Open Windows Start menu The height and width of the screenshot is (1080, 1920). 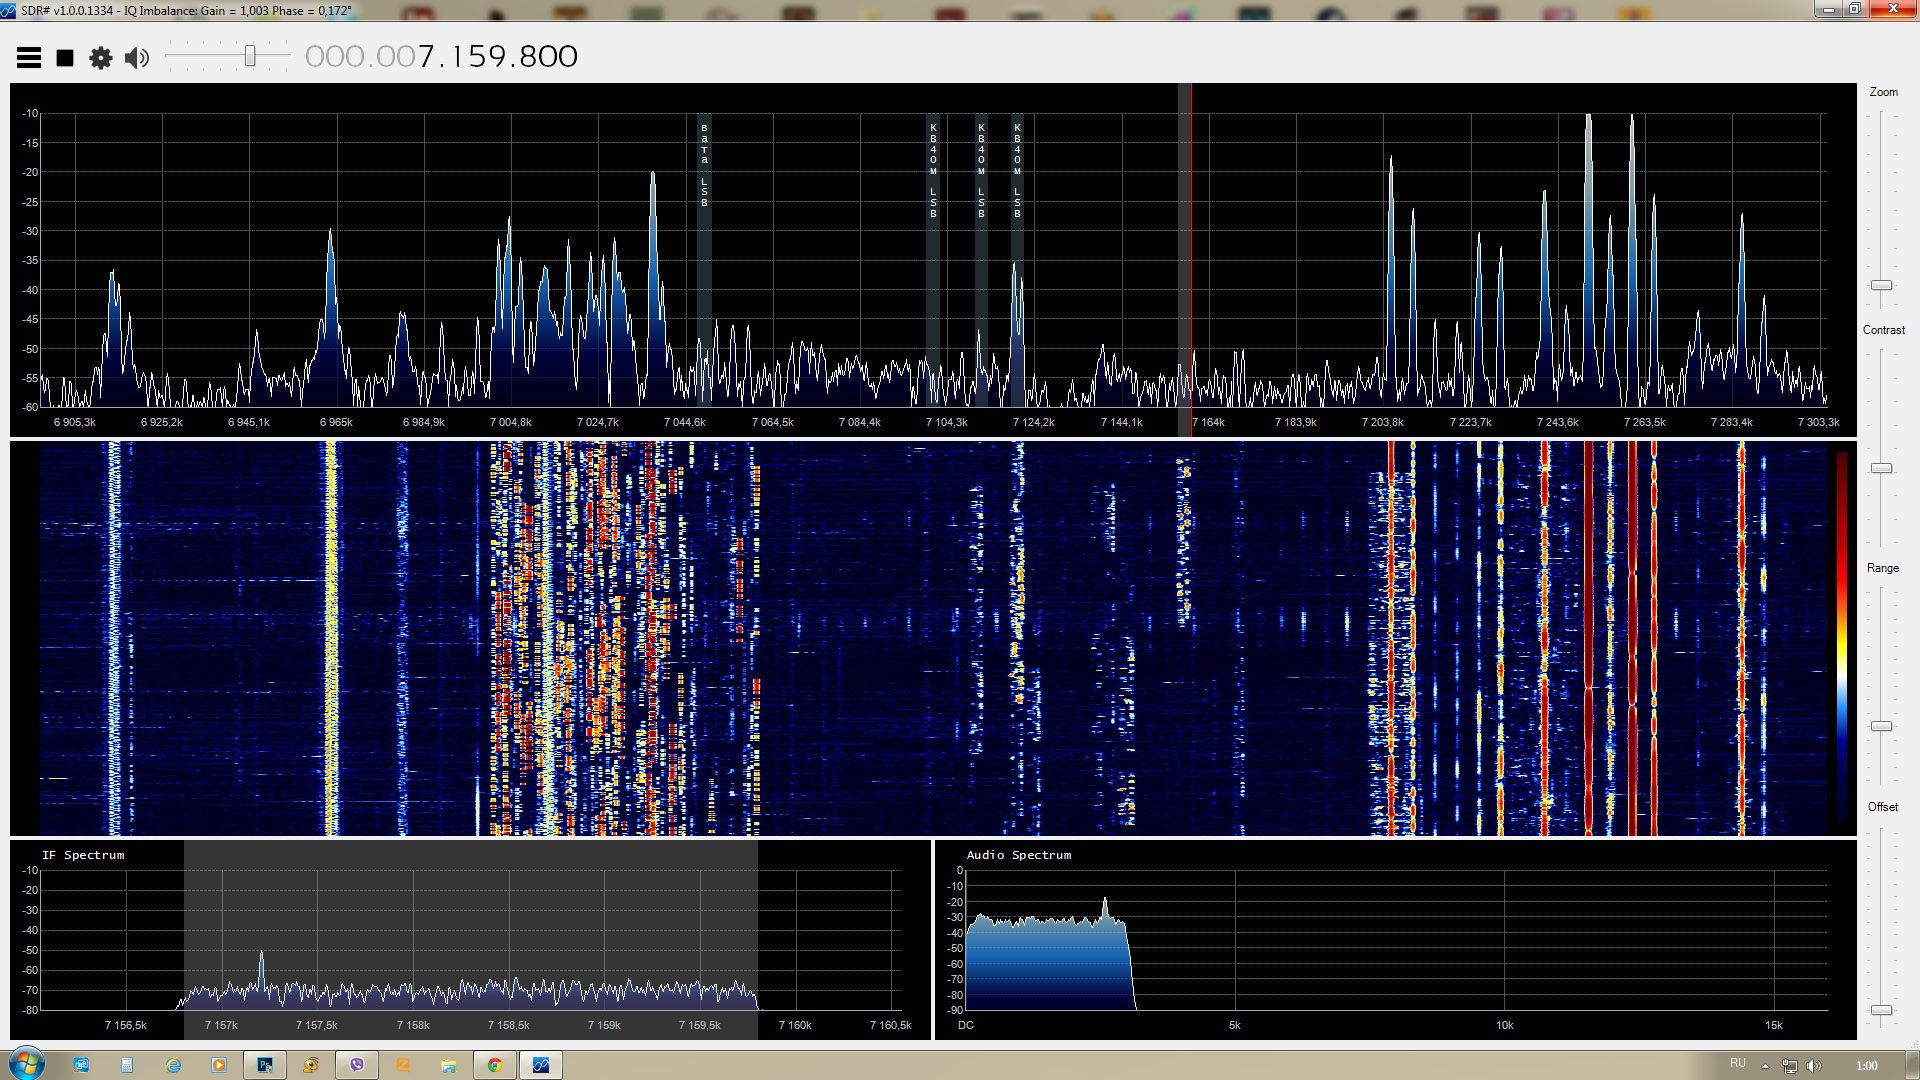27,1064
